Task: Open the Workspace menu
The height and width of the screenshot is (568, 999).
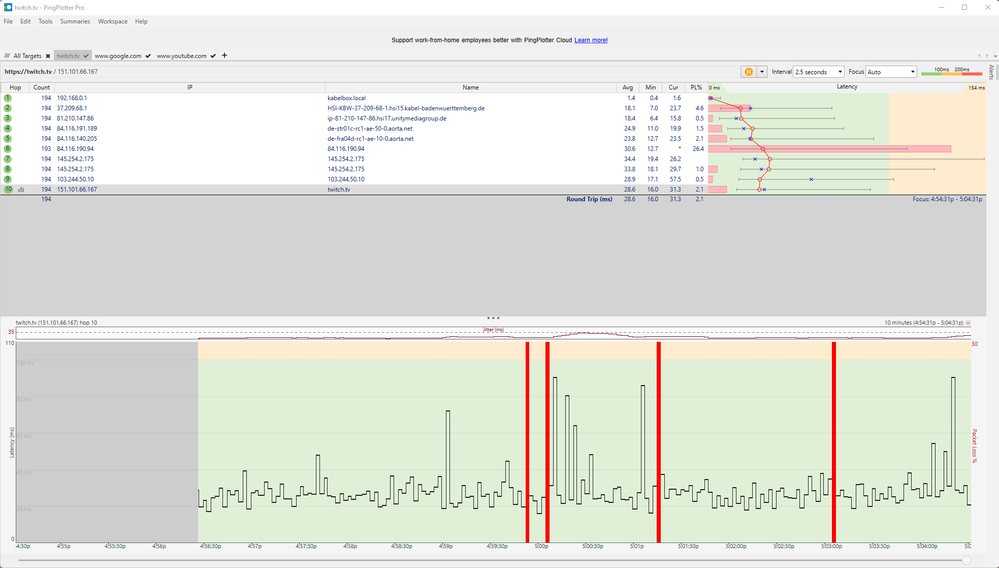Action: [113, 21]
